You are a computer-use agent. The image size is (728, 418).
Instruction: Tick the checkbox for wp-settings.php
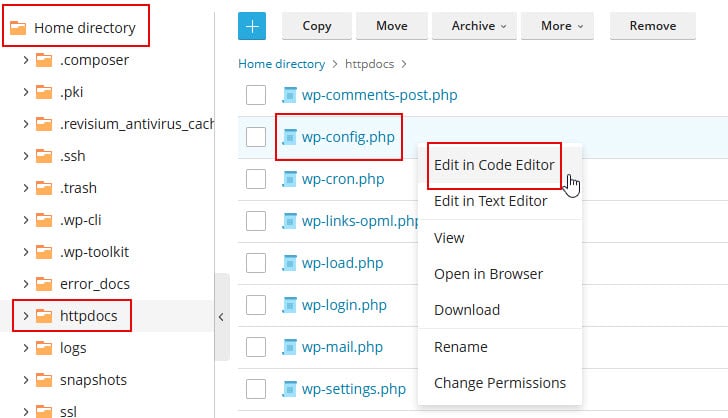click(x=256, y=389)
